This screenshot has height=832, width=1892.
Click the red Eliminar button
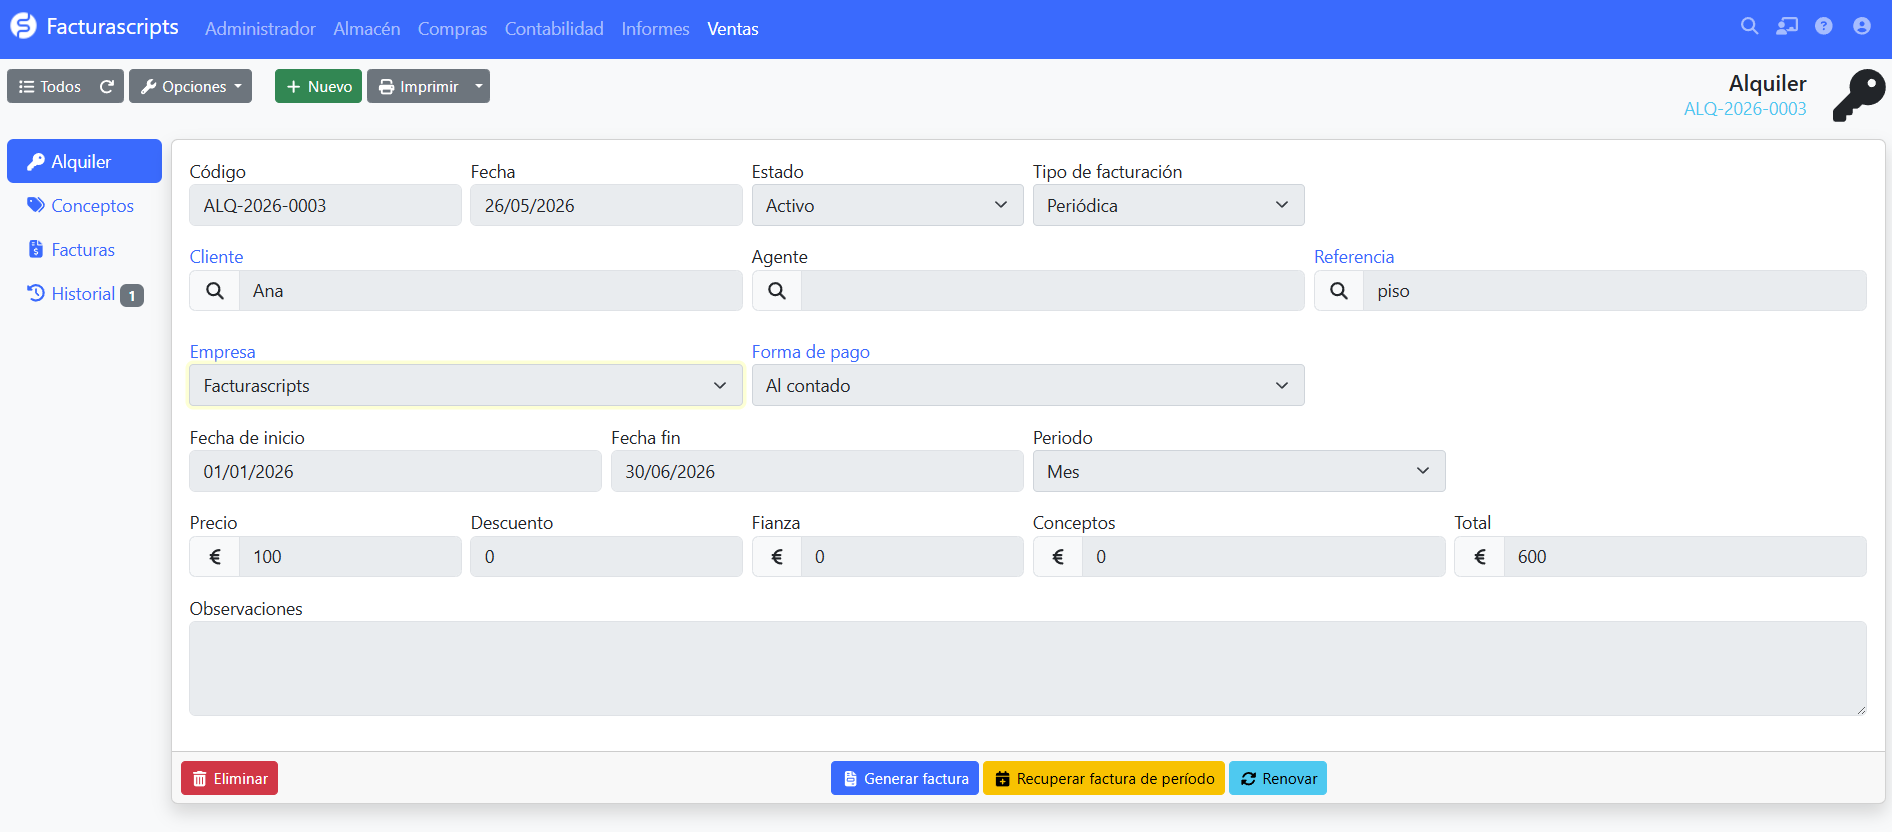pyautogui.click(x=229, y=778)
